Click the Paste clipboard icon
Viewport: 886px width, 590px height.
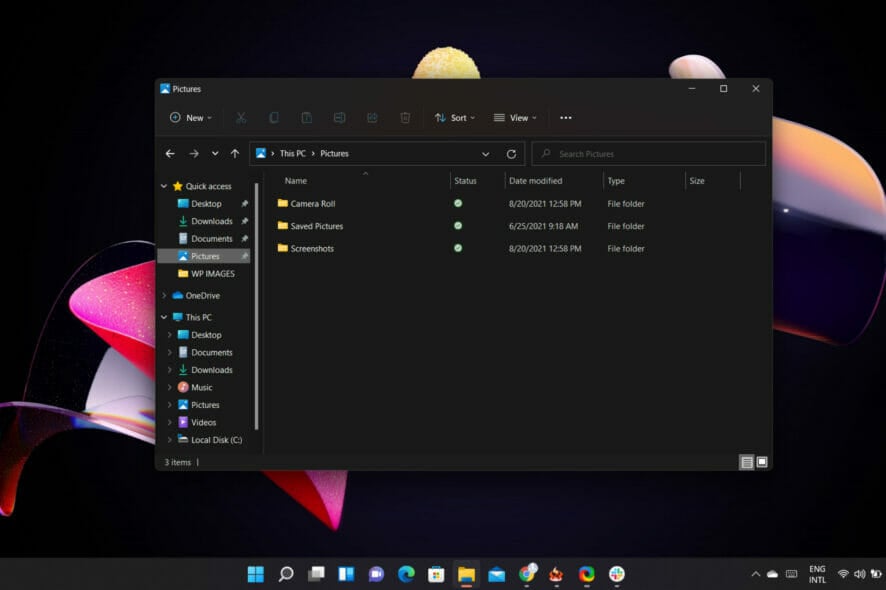coord(306,118)
